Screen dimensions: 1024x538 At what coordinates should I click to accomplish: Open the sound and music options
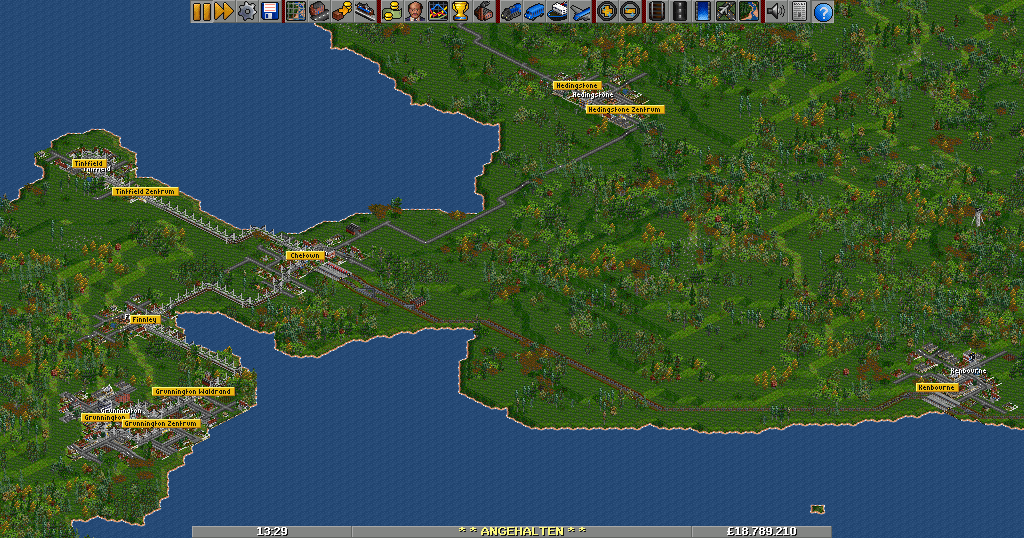[x=775, y=12]
